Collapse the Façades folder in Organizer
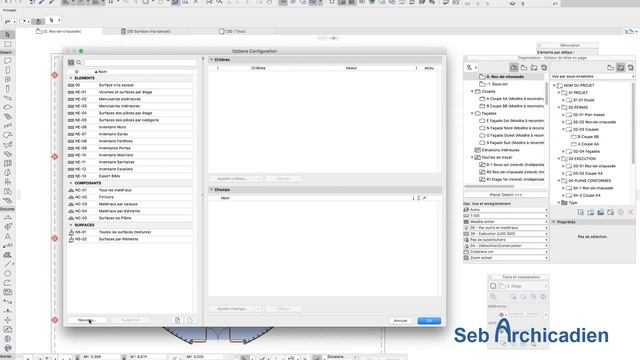The image size is (640, 360). 472,113
